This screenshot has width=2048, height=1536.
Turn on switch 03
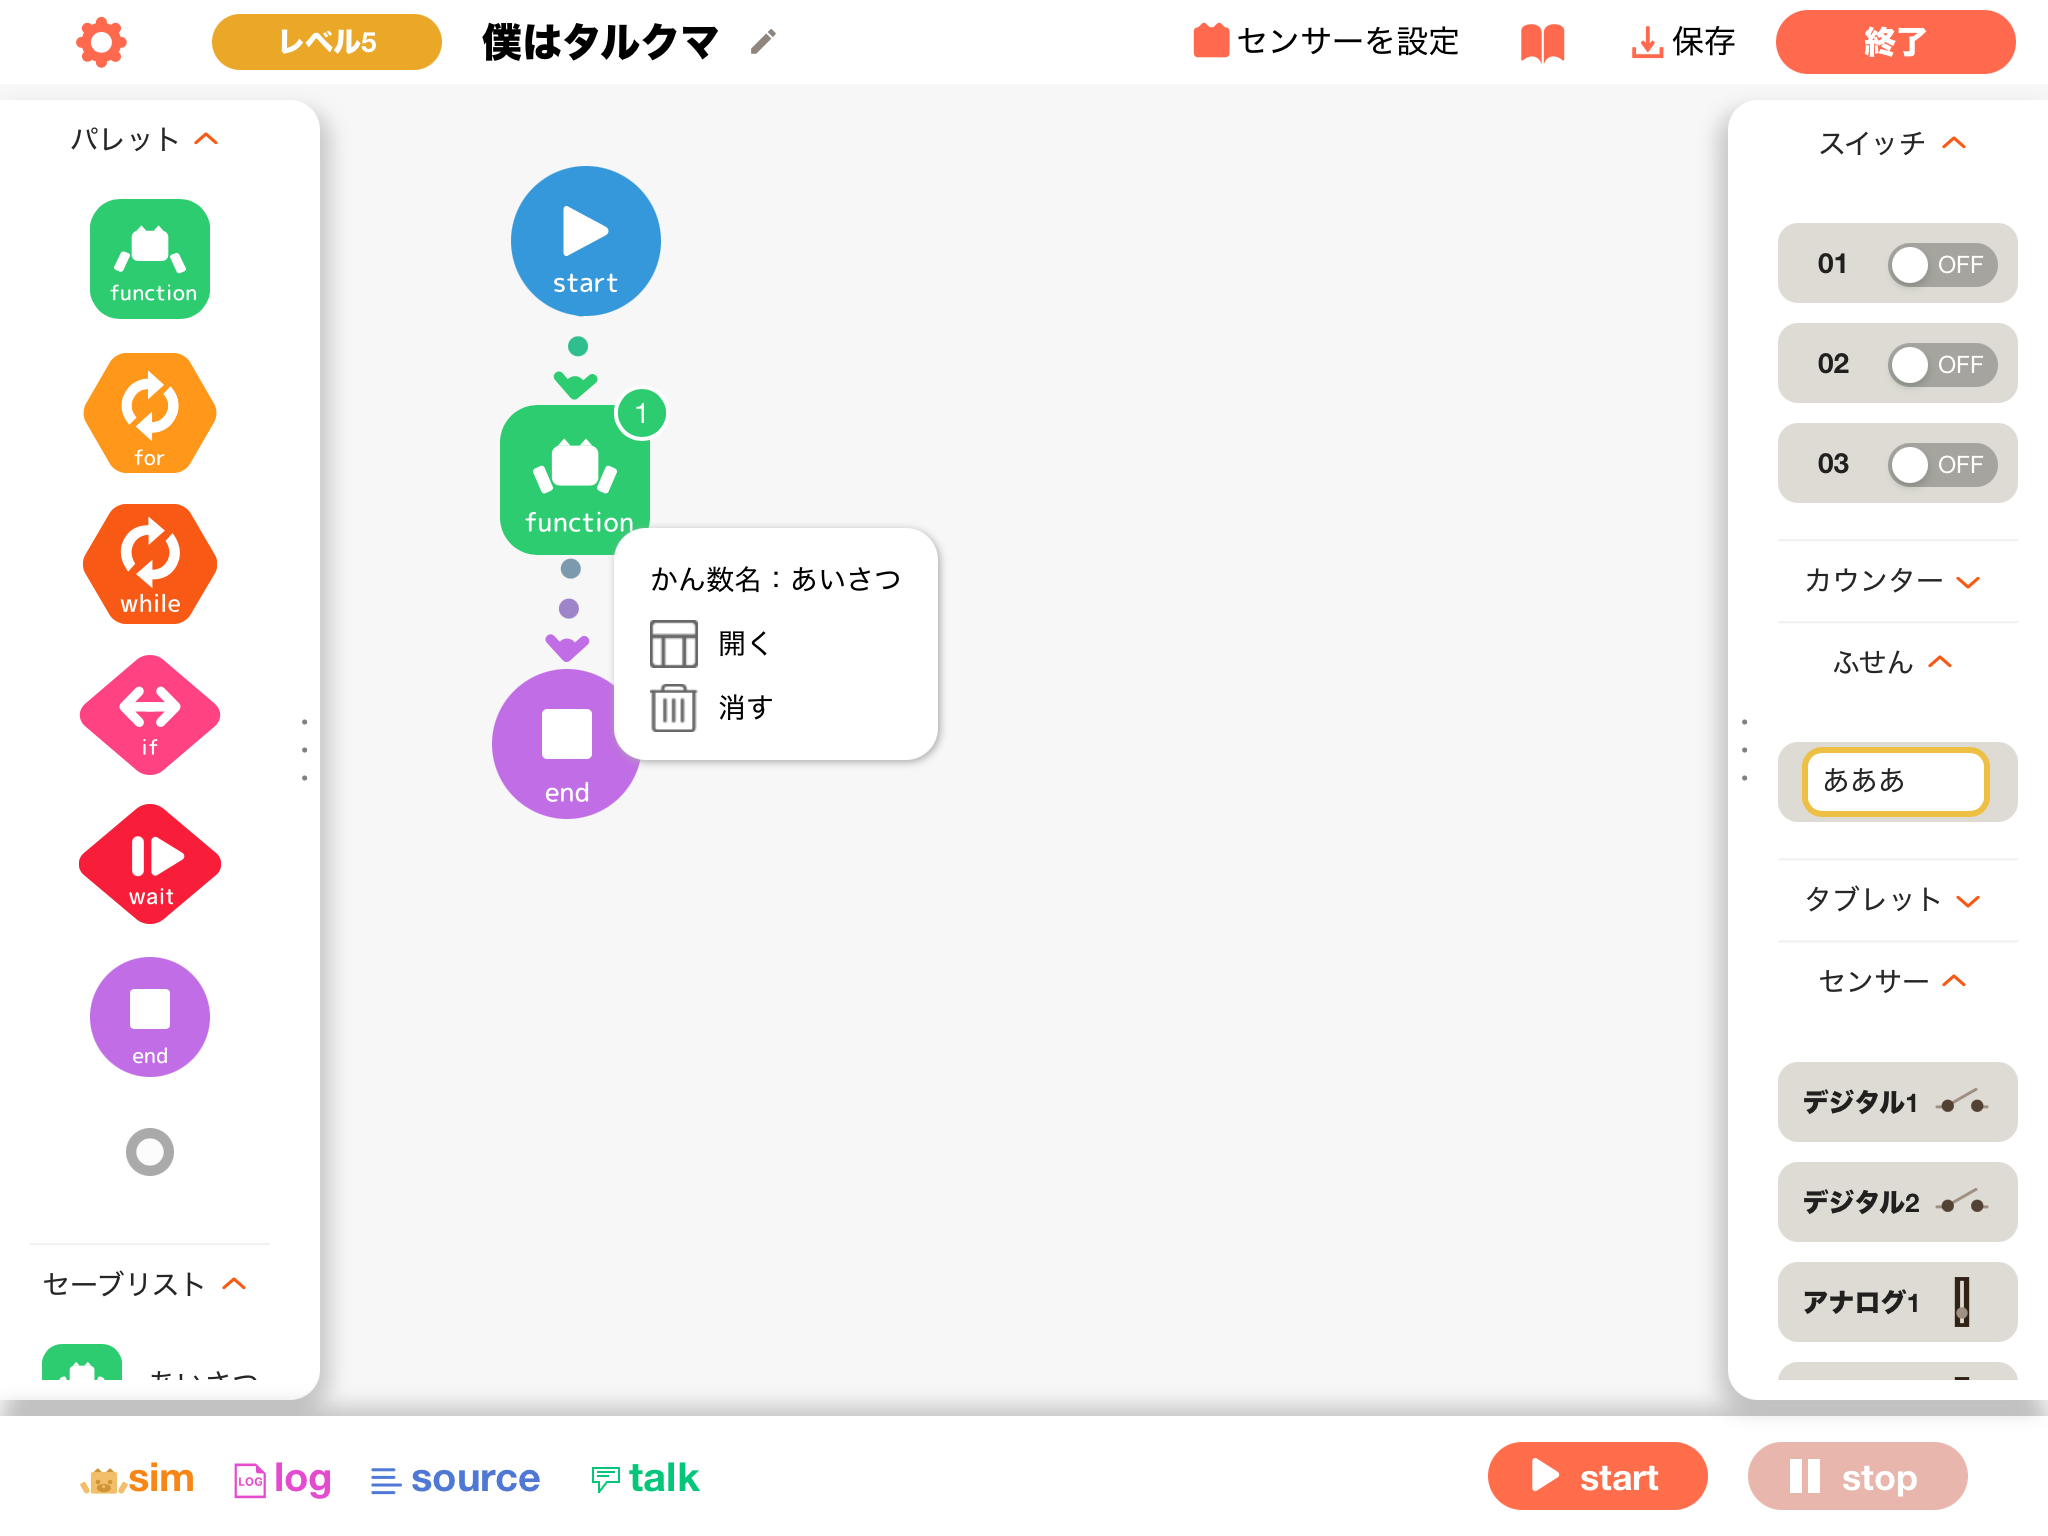click(1941, 465)
